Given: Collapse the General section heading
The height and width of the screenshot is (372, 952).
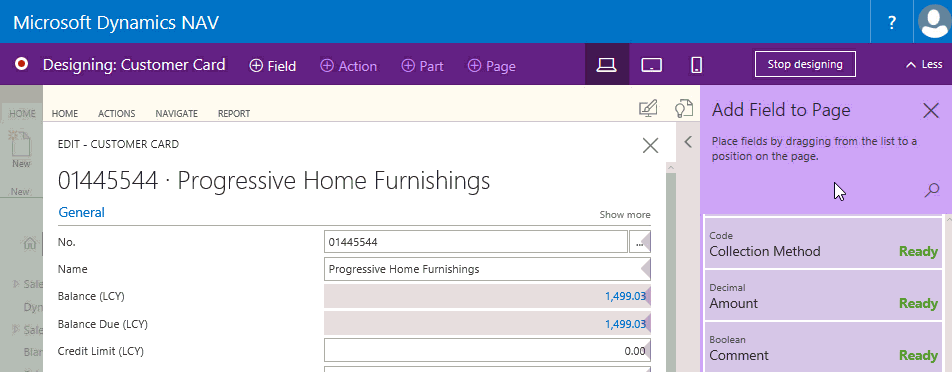Looking at the screenshot, I should coord(81,212).
